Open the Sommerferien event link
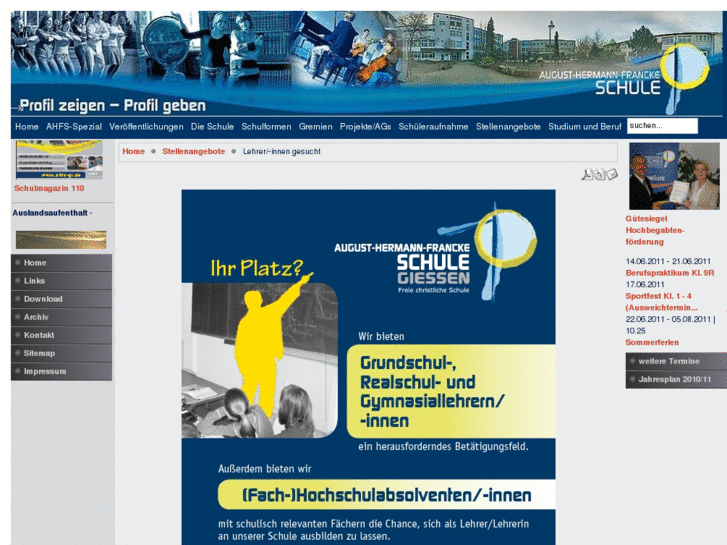Viewport: 727px width, 545px height. point(652,342)
